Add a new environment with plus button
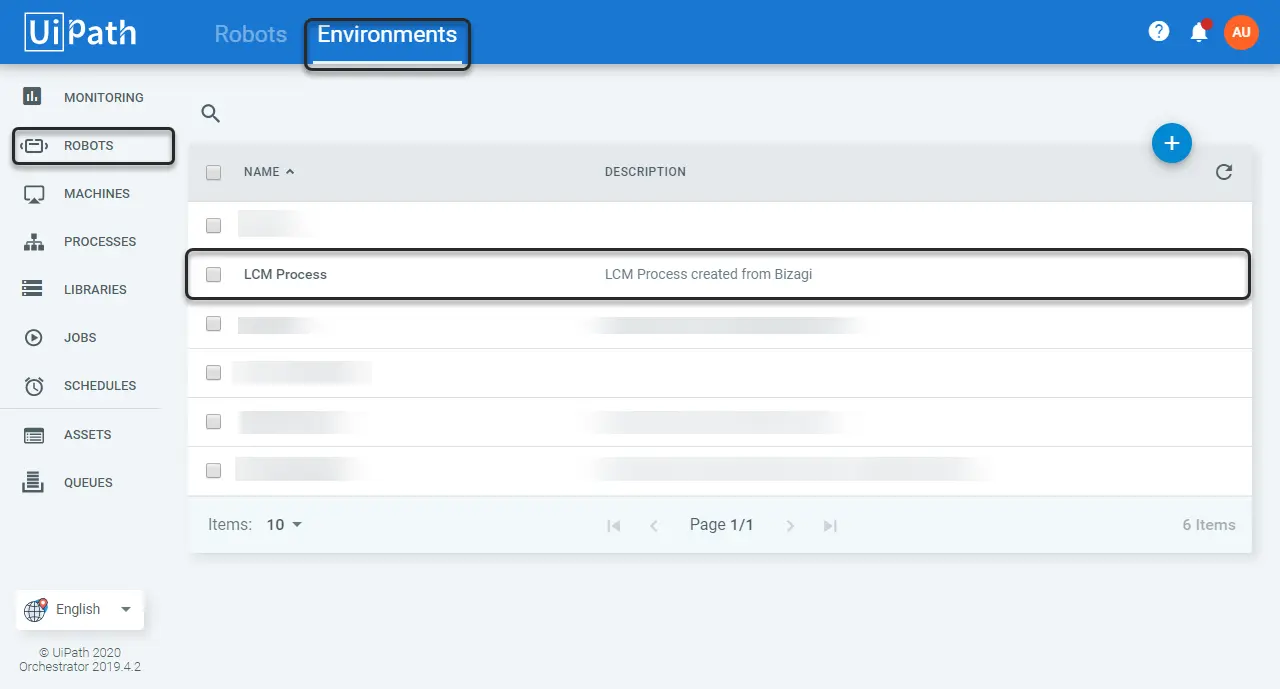Image resolution: width=1280 pixels, height=689 pixels. click(1172, 143)
